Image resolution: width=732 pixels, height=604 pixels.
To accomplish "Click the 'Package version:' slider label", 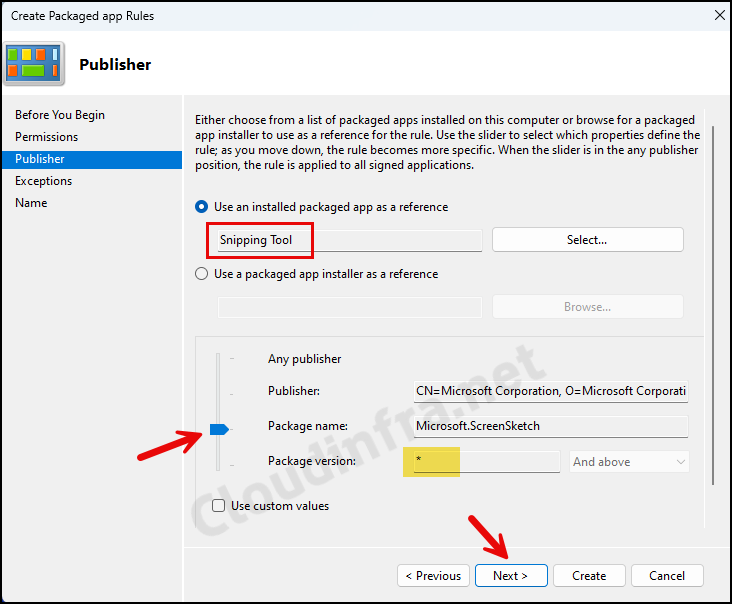I will [312, 461].
